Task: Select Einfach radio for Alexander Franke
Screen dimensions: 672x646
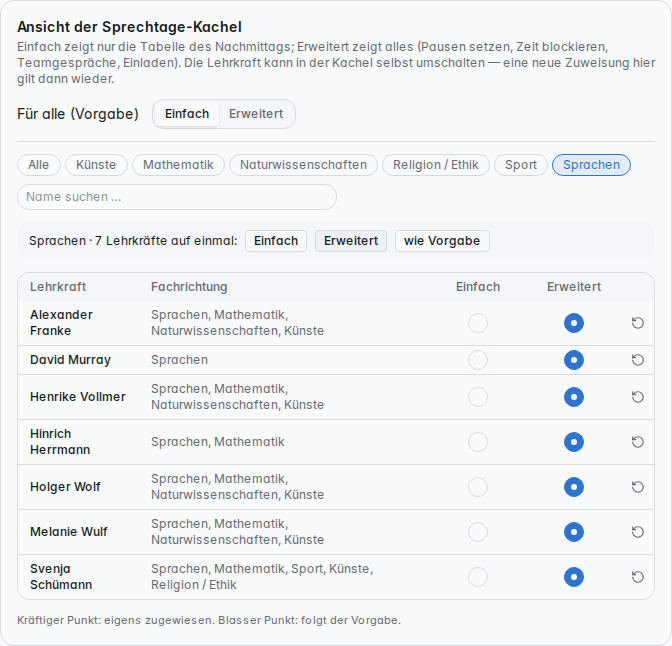Action: pyautogui.click(x=478, y=323)
